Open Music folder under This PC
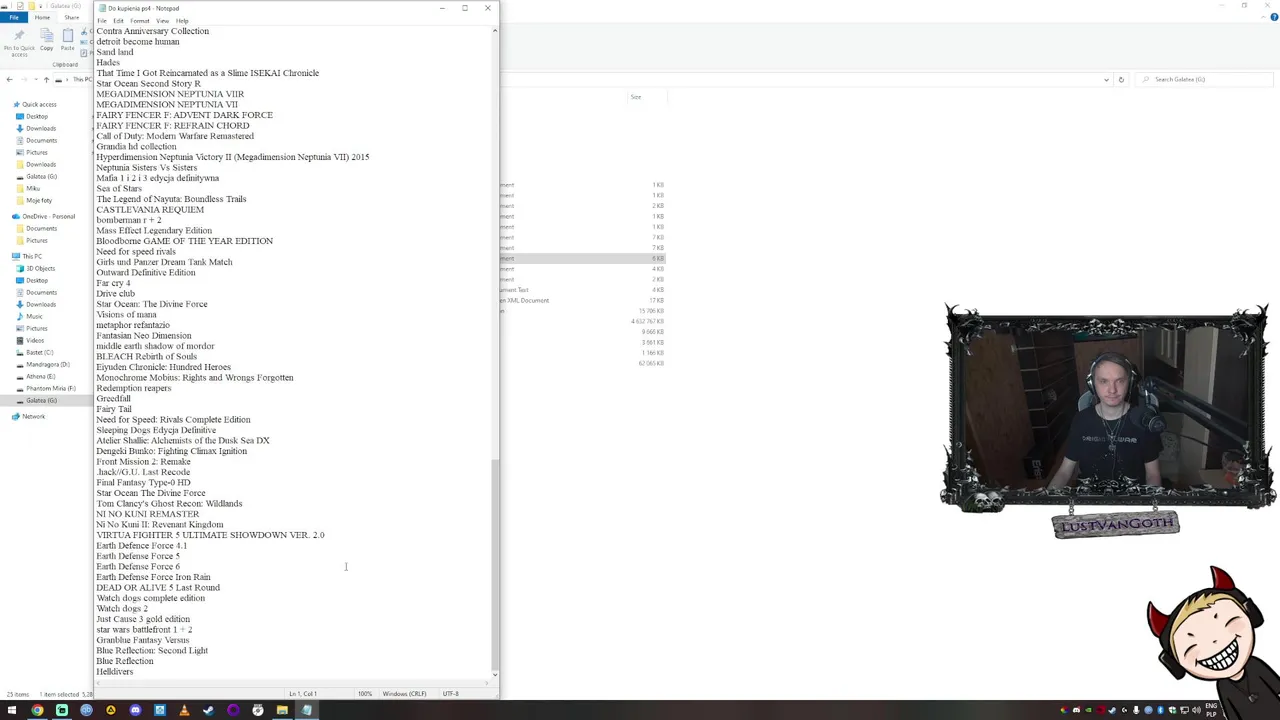This screenshot has width=1280, height=720. pyautogui.click(x=34, y=316)
